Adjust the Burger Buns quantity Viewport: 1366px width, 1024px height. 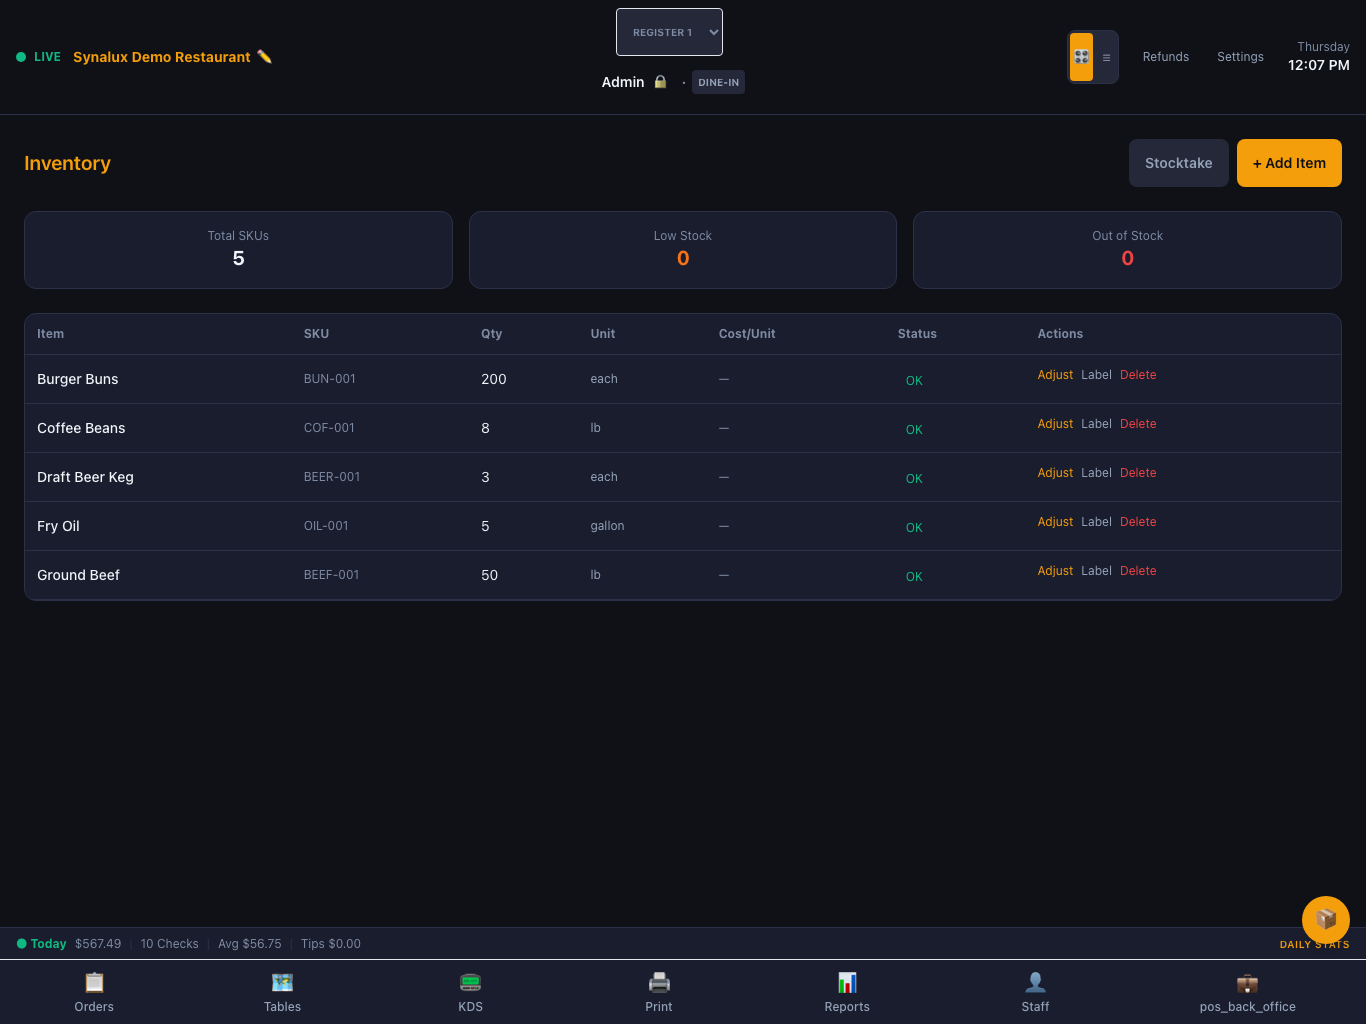(1055, 375)
